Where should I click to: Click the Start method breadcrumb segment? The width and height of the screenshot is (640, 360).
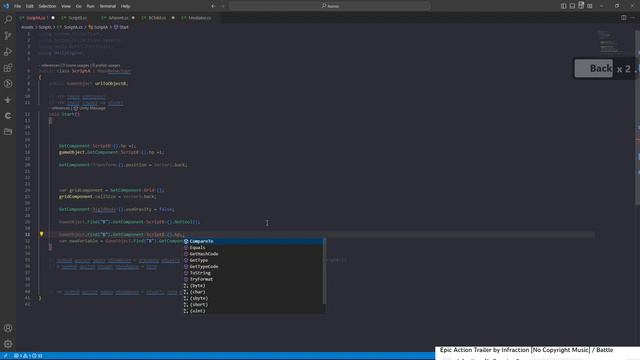coord(124,27)
